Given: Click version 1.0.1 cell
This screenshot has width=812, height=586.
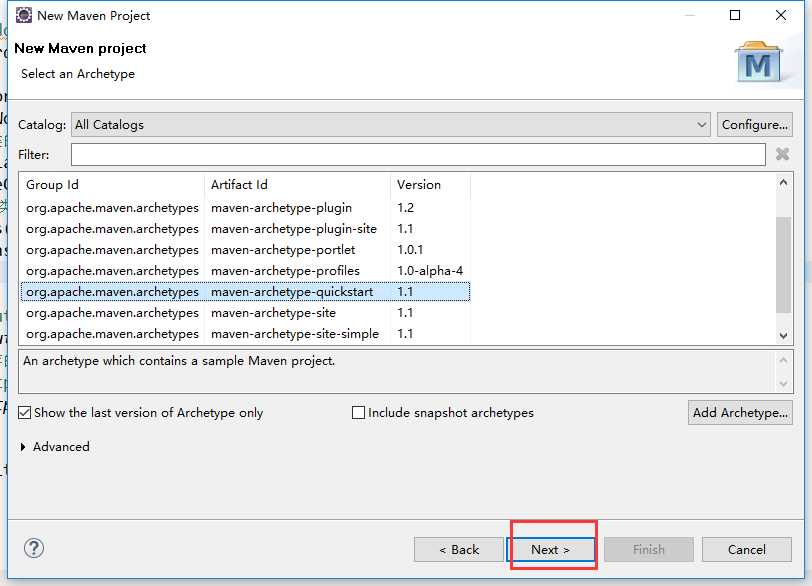Looking at the screenshot, I should click(x=410, y=250).
